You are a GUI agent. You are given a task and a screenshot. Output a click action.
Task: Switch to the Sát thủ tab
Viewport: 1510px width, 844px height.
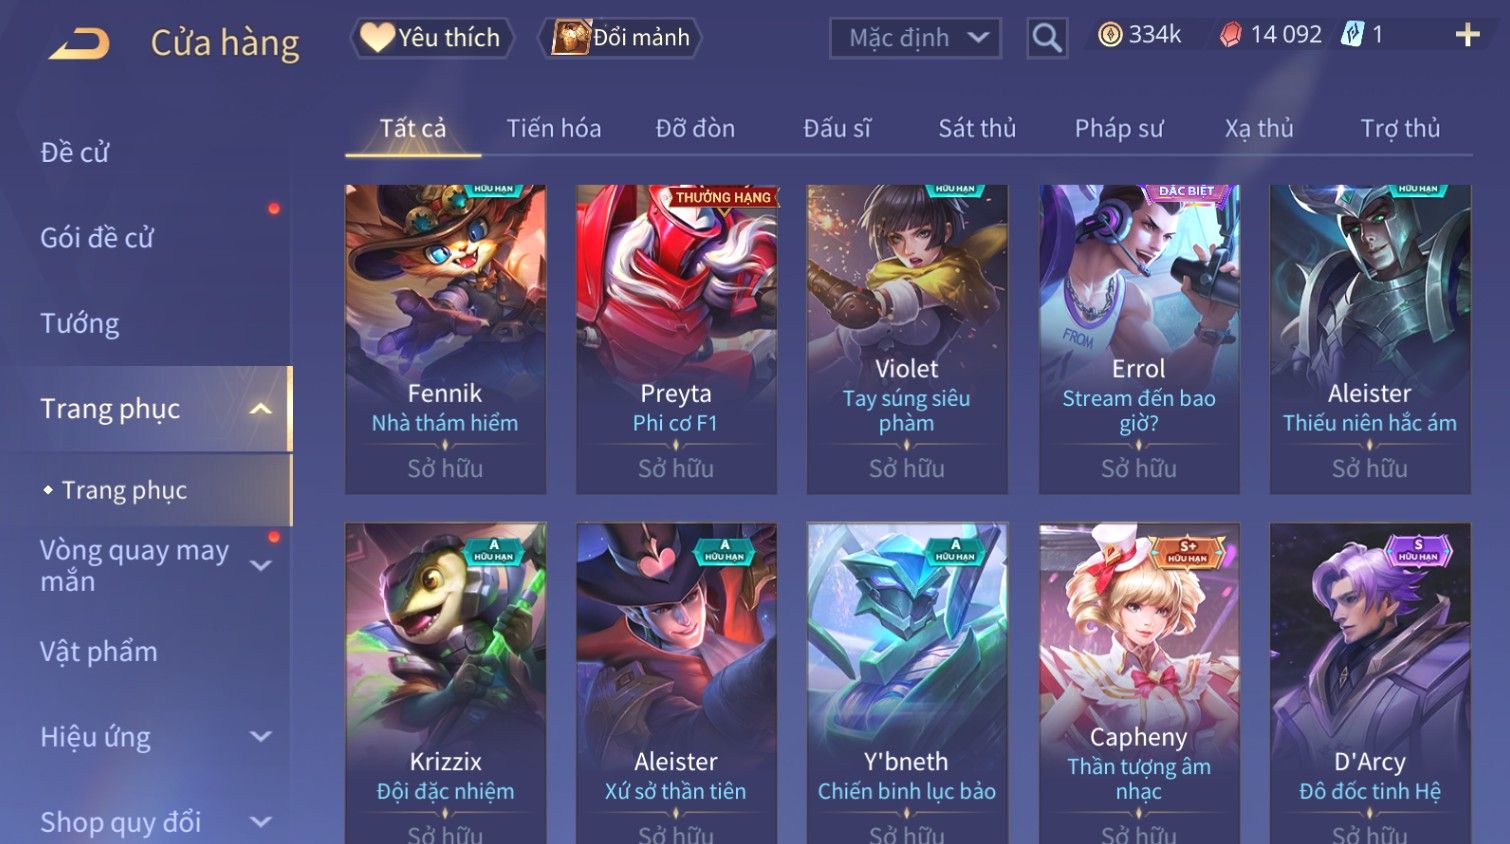(977, 128)
